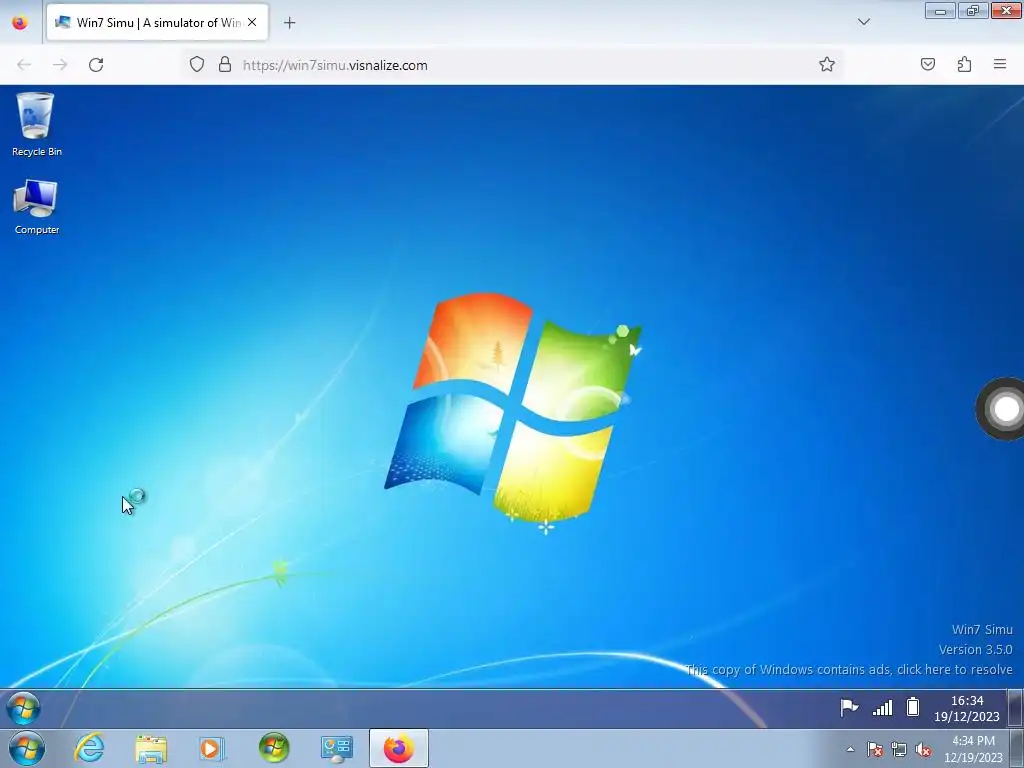This screenshot has height=768, width=1024.
Task: Open the Firefox application menu
Action: (x=1000, y=64)
